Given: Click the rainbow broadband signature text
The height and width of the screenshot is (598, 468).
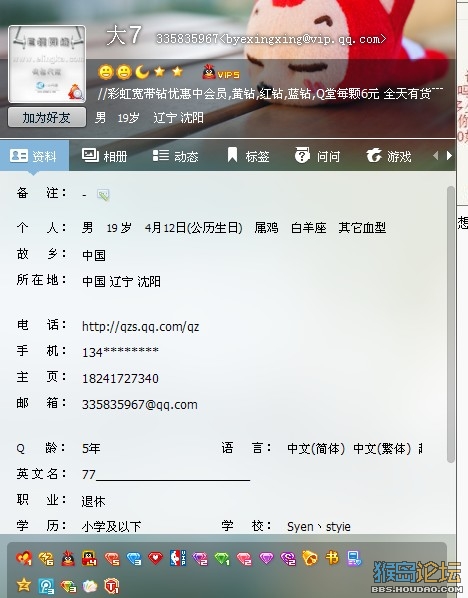Looking at the screenshot, I should pyautogui.click(x=270, y=94).
